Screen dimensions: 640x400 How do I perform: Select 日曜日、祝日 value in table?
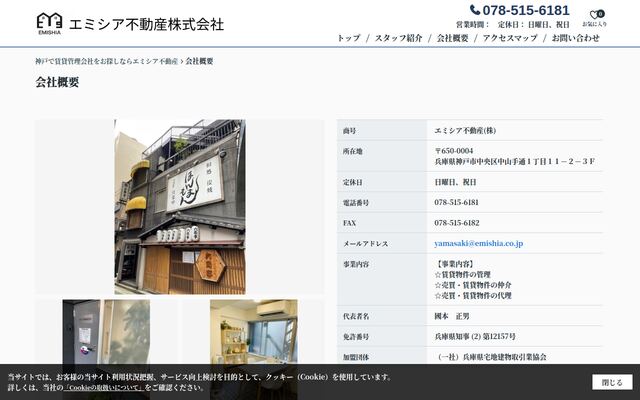tap(456, 182)
